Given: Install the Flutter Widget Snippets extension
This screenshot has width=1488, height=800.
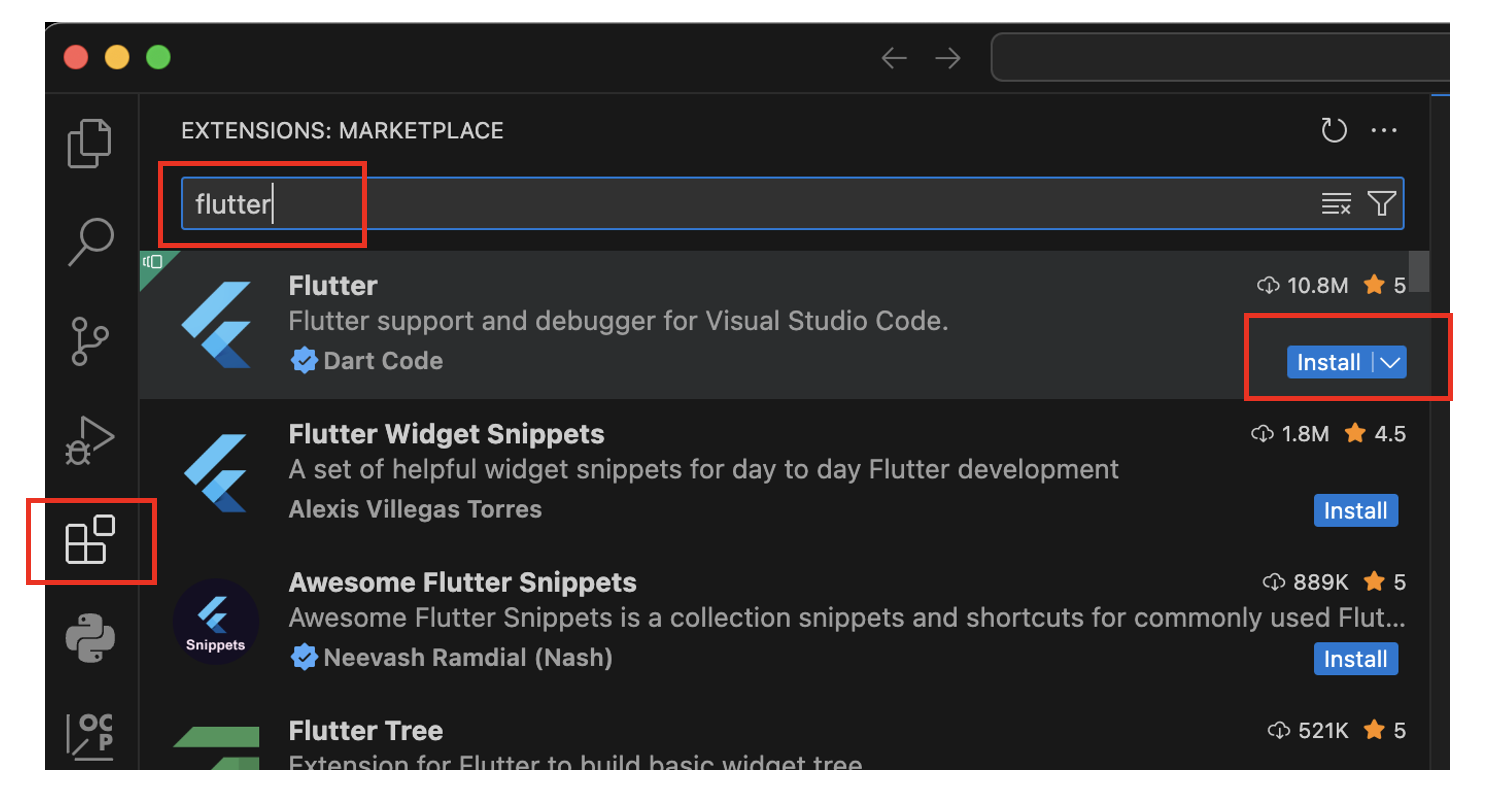Looking at the screenshot, I should (1355, 511).
